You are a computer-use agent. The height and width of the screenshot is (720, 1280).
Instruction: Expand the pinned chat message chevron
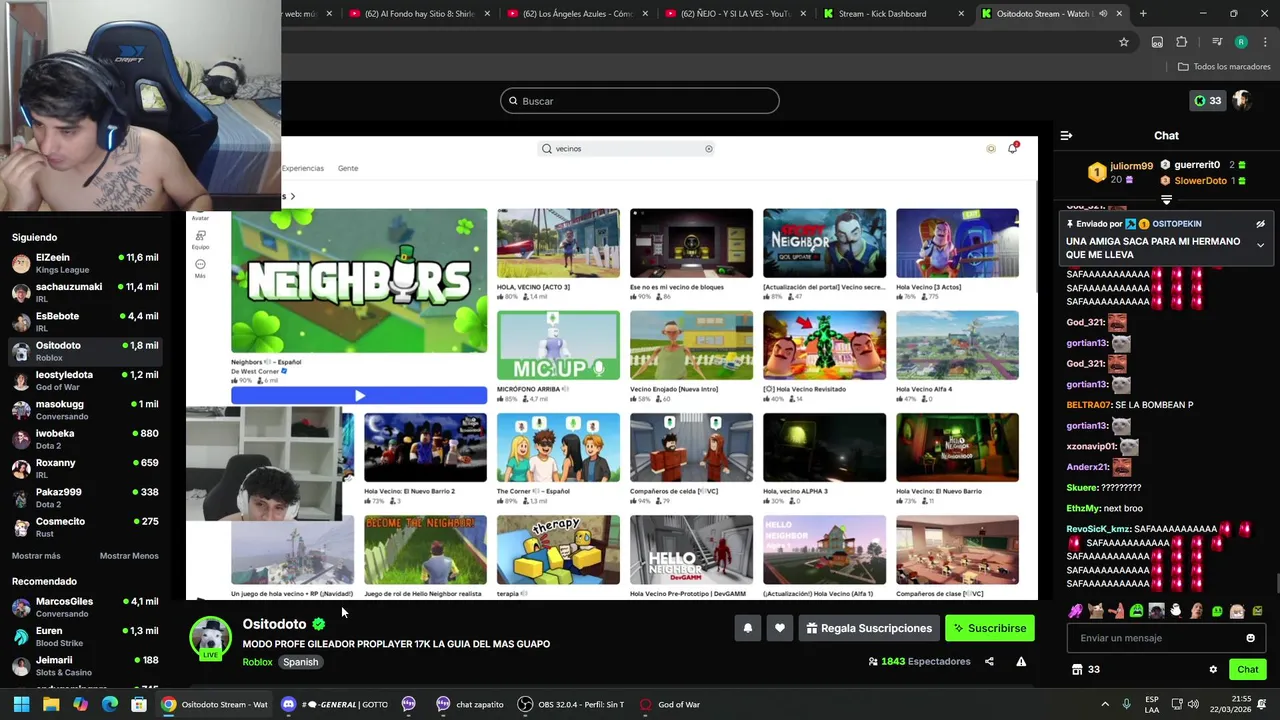coord(1260,245)
